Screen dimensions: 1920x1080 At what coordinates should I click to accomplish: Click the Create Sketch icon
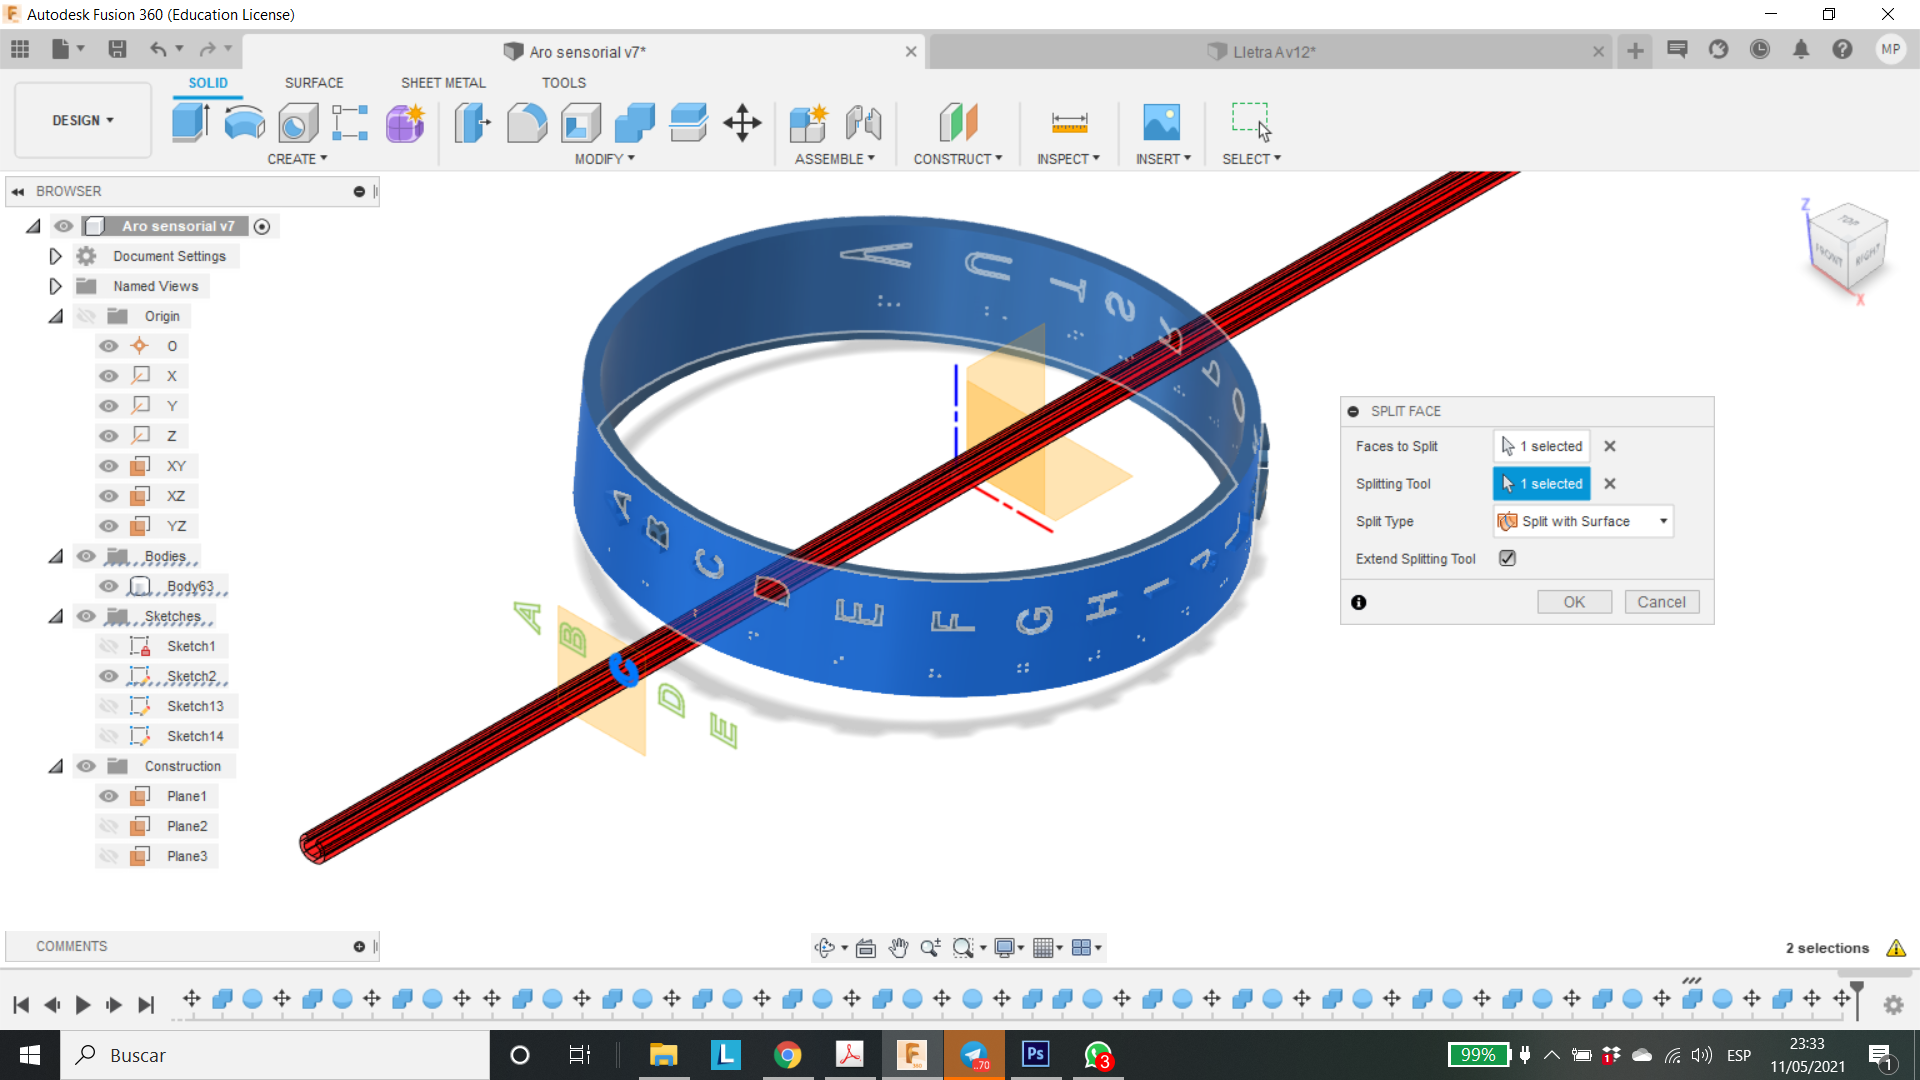tap(350, 123)
